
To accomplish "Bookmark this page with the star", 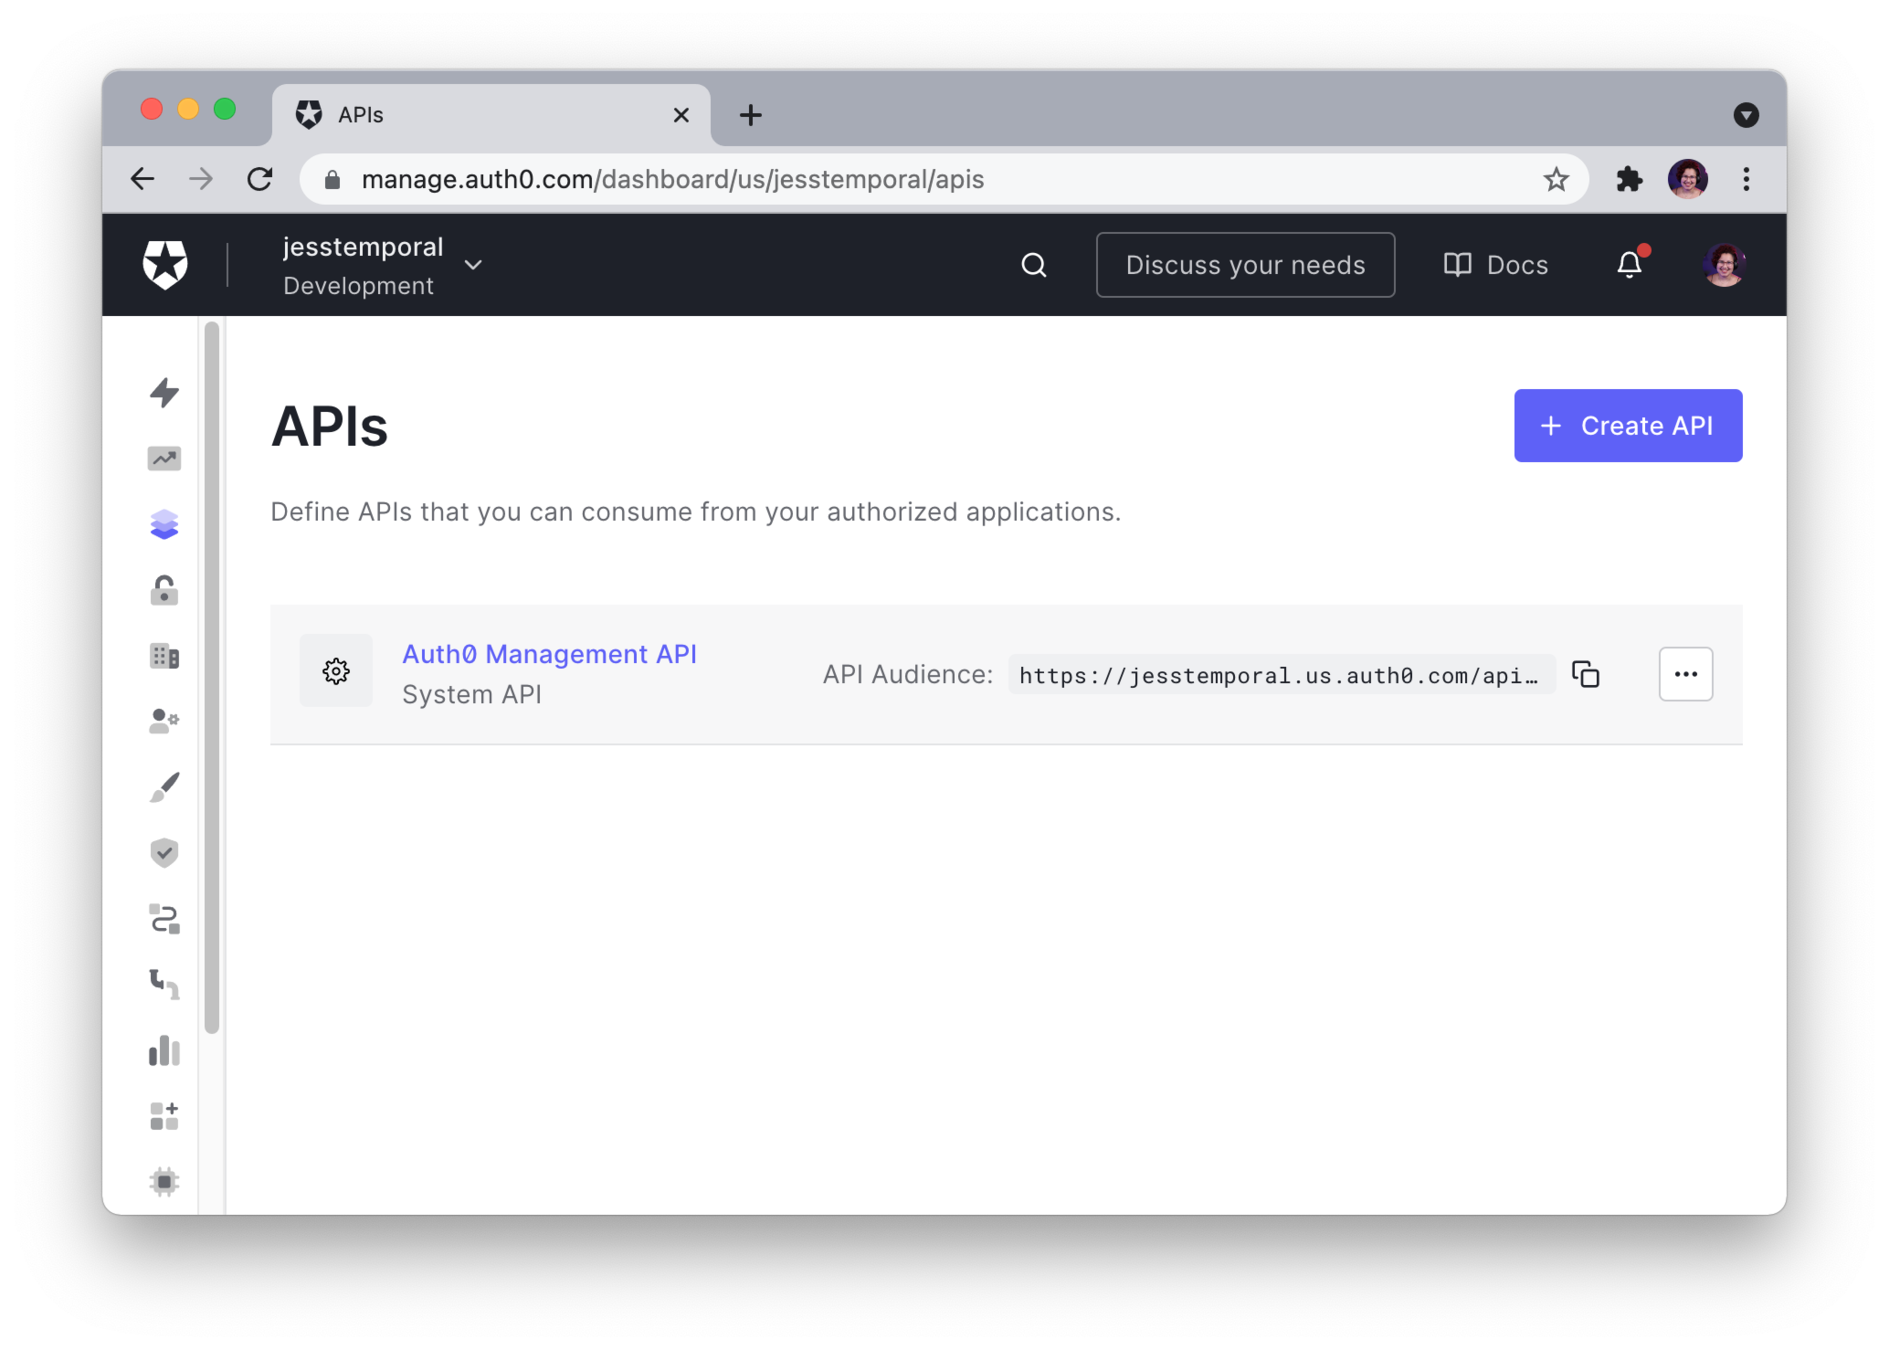I will 1555,179.
